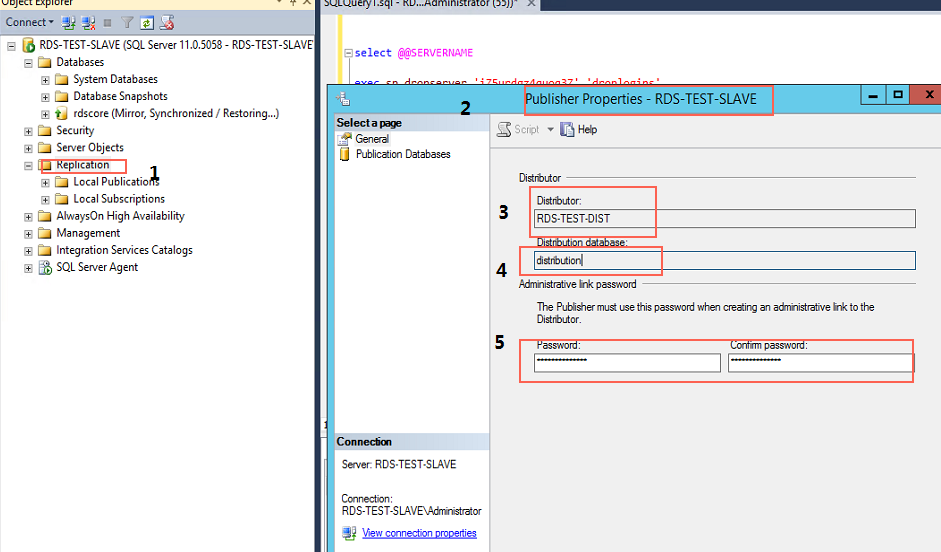Open the Publication Databases page
The height and width of the screenshot is (552, 941).
coord(403,154)
